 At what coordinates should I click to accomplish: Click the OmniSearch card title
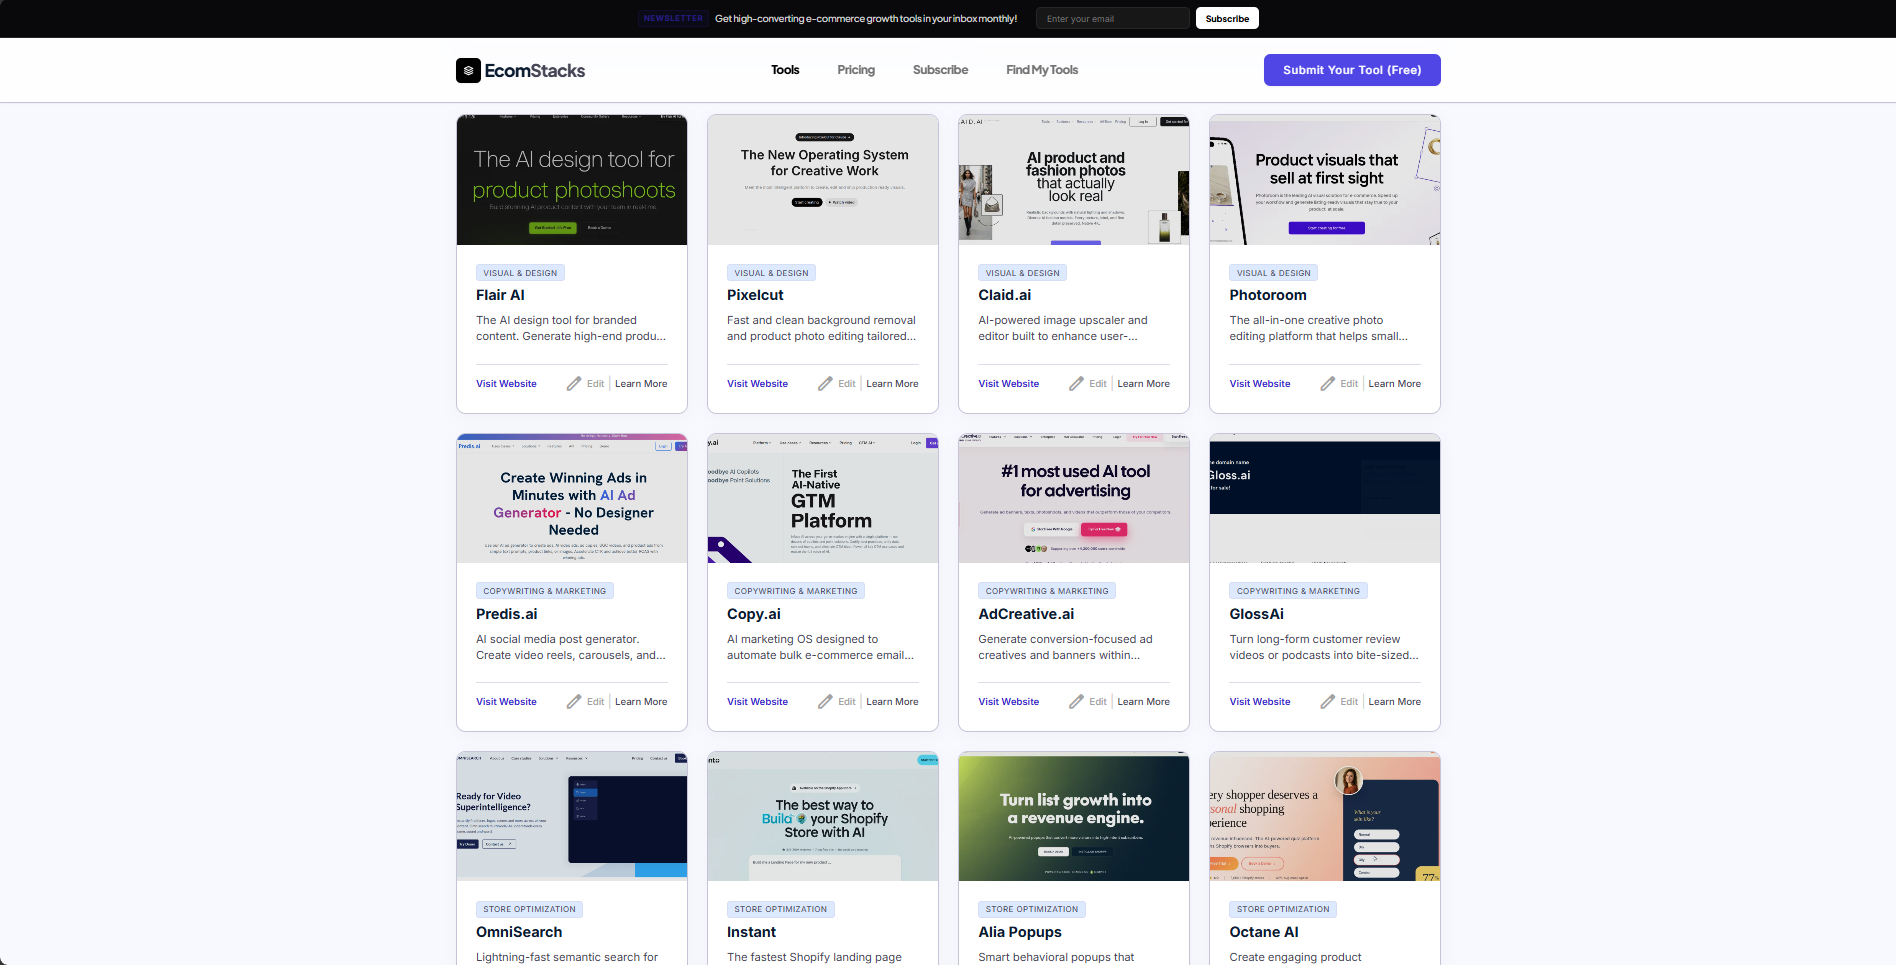[519, 932]
